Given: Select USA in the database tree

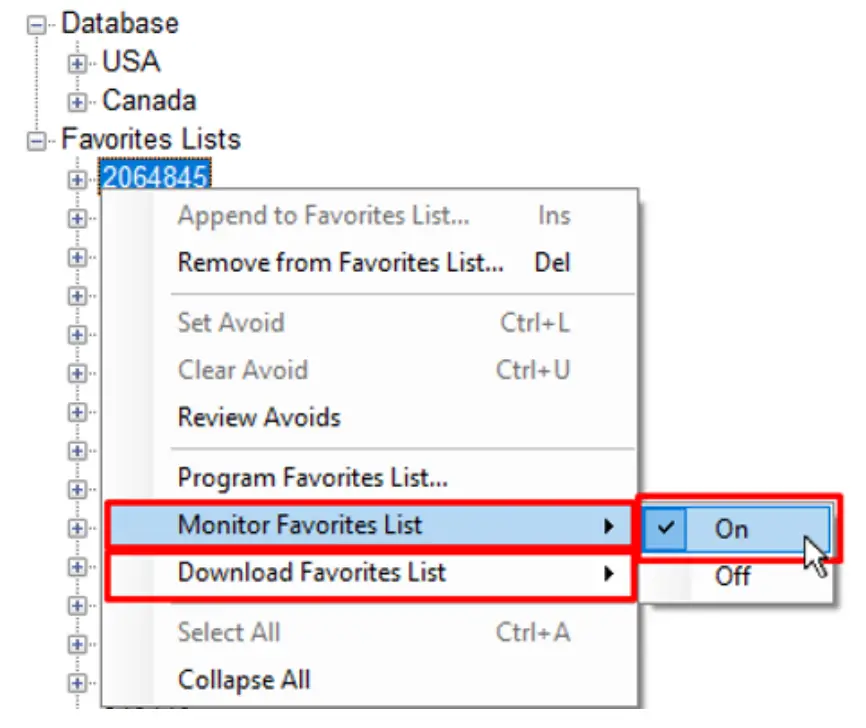Looking at the screenshot, I should [x=131, y=62].
